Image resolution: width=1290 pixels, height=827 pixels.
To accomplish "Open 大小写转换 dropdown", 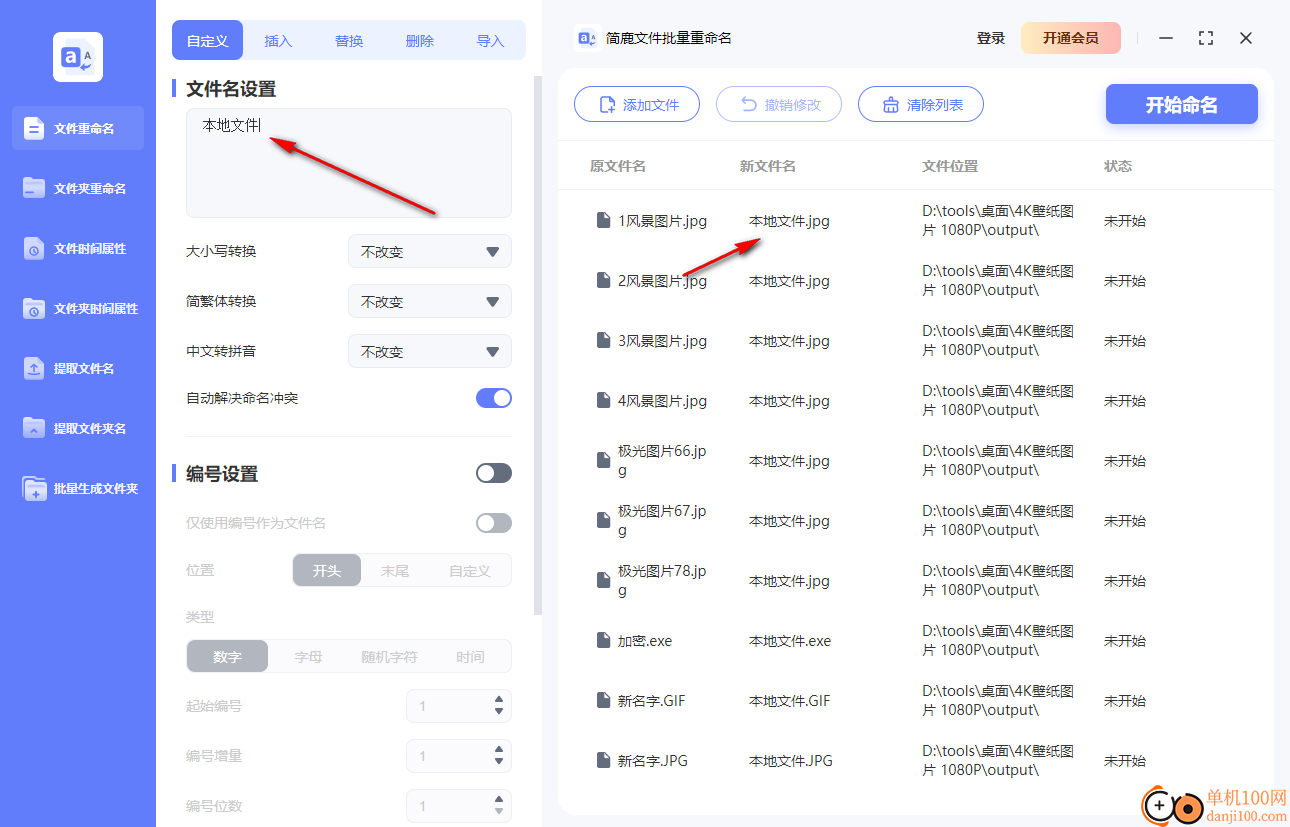I will point(430,251).
